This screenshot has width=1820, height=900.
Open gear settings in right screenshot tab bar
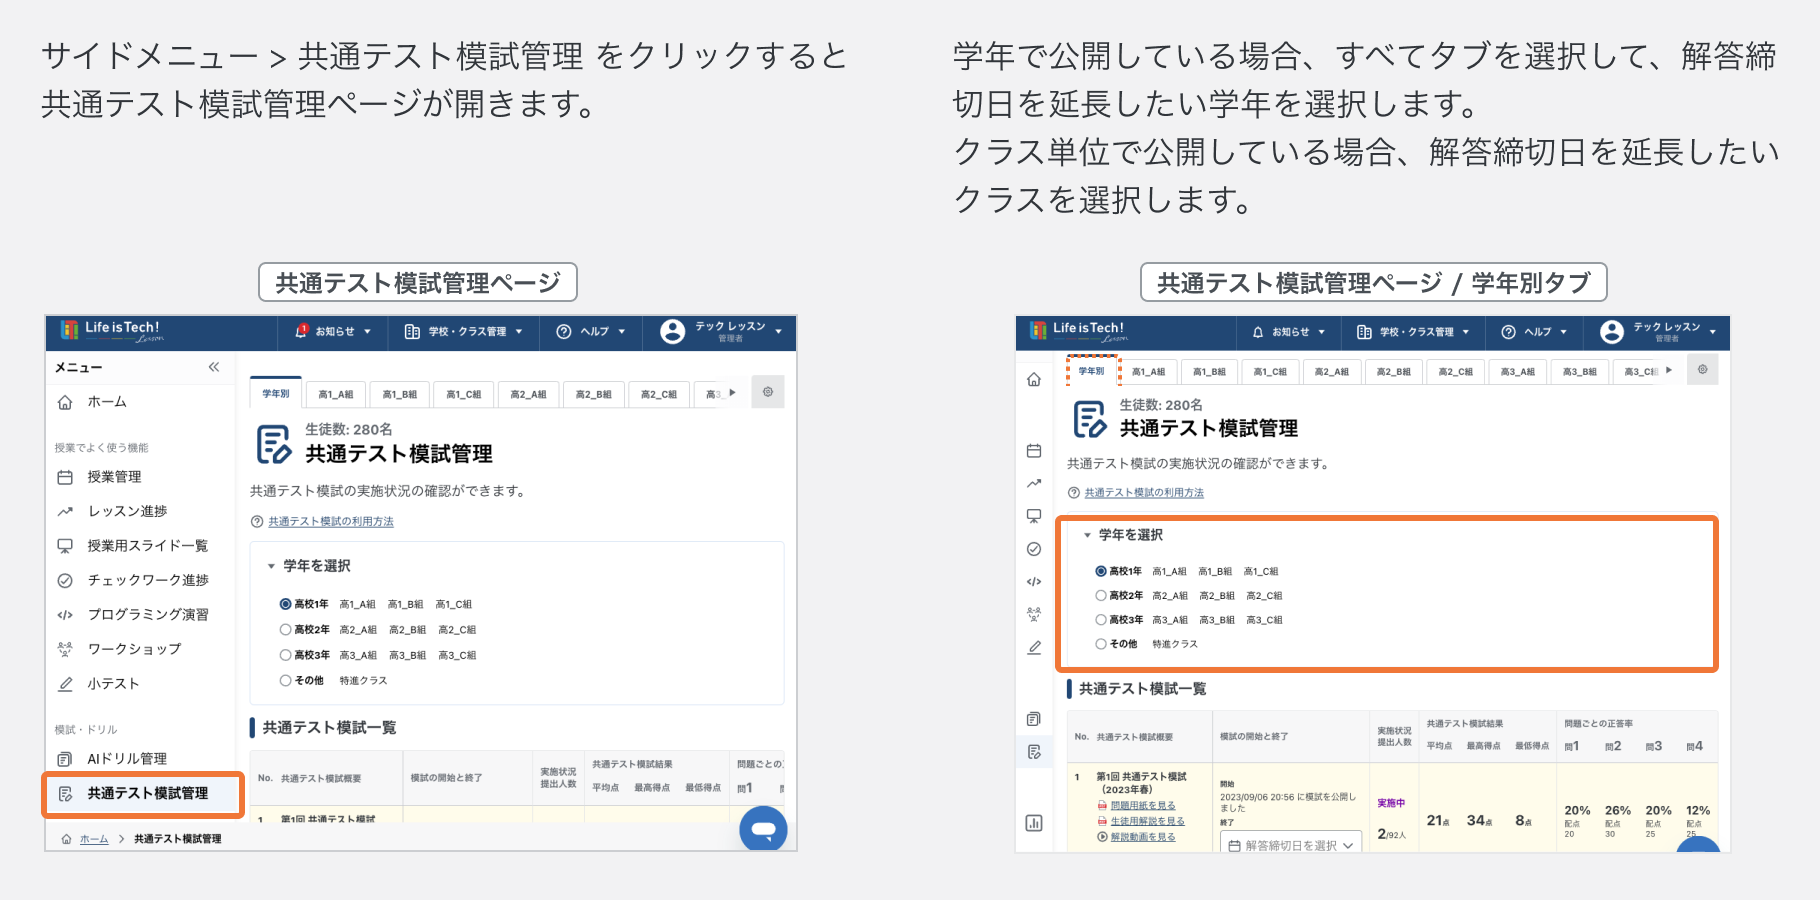[1702, 370]
